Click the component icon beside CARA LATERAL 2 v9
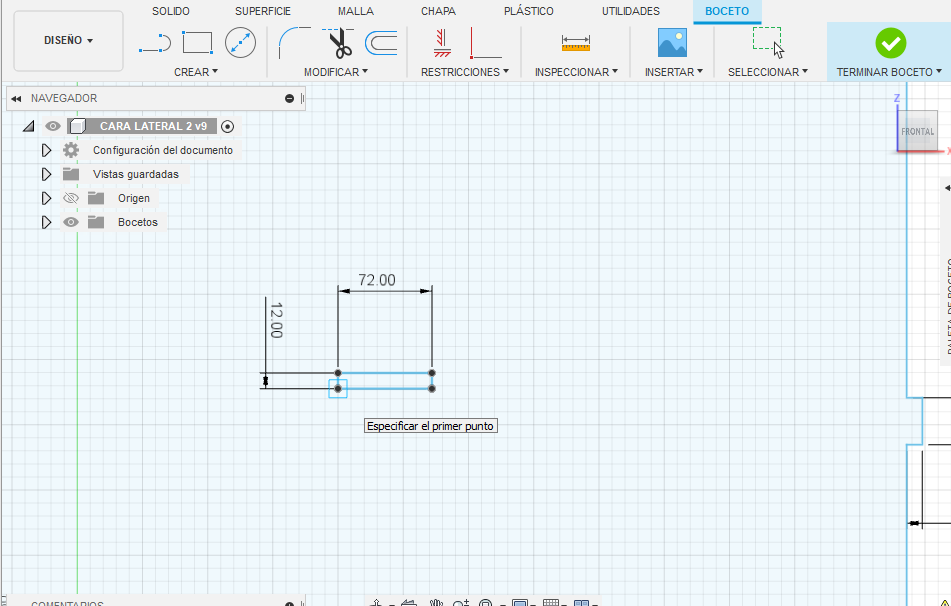The width and height of the screenshot is (951, 606). tap(78, 126)
